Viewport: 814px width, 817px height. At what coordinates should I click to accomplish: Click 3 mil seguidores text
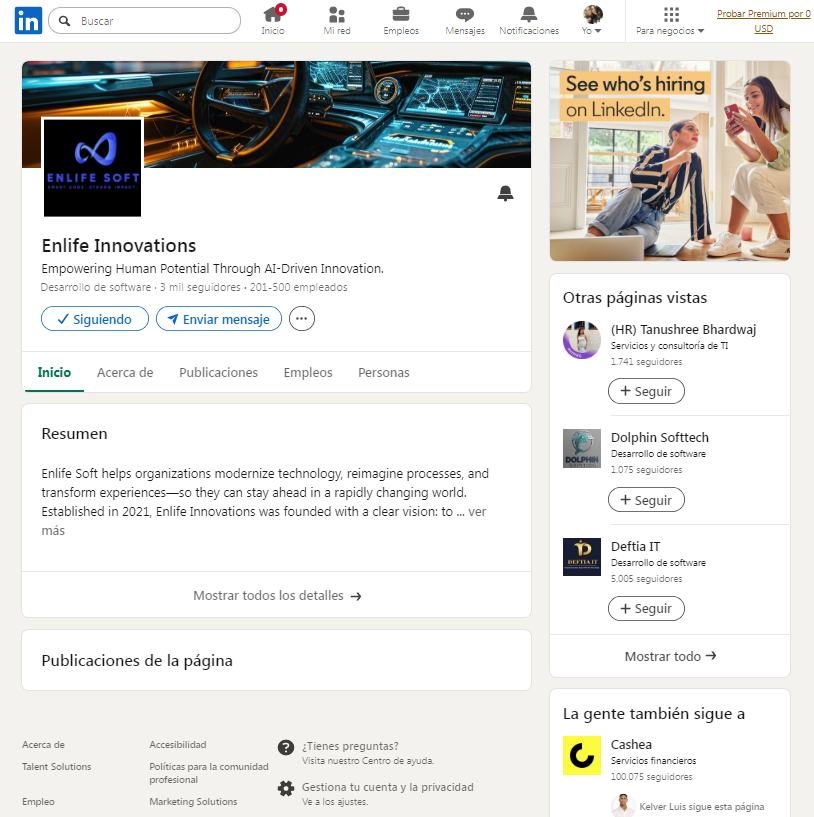click(200, 287)
